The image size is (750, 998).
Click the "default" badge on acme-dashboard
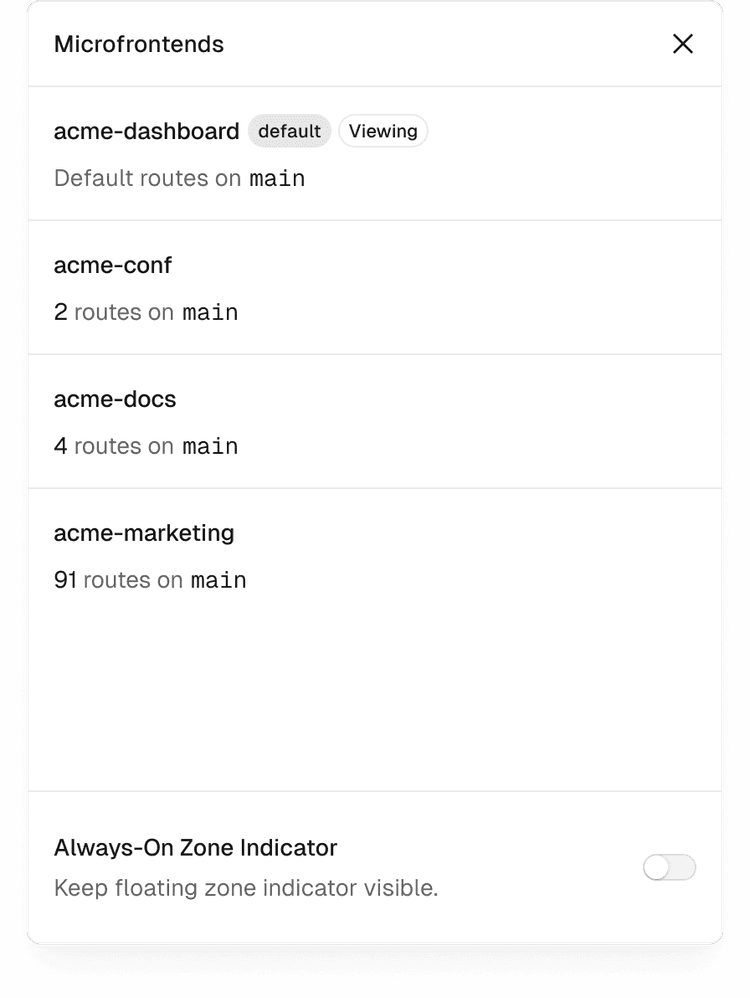coord(289,131)
